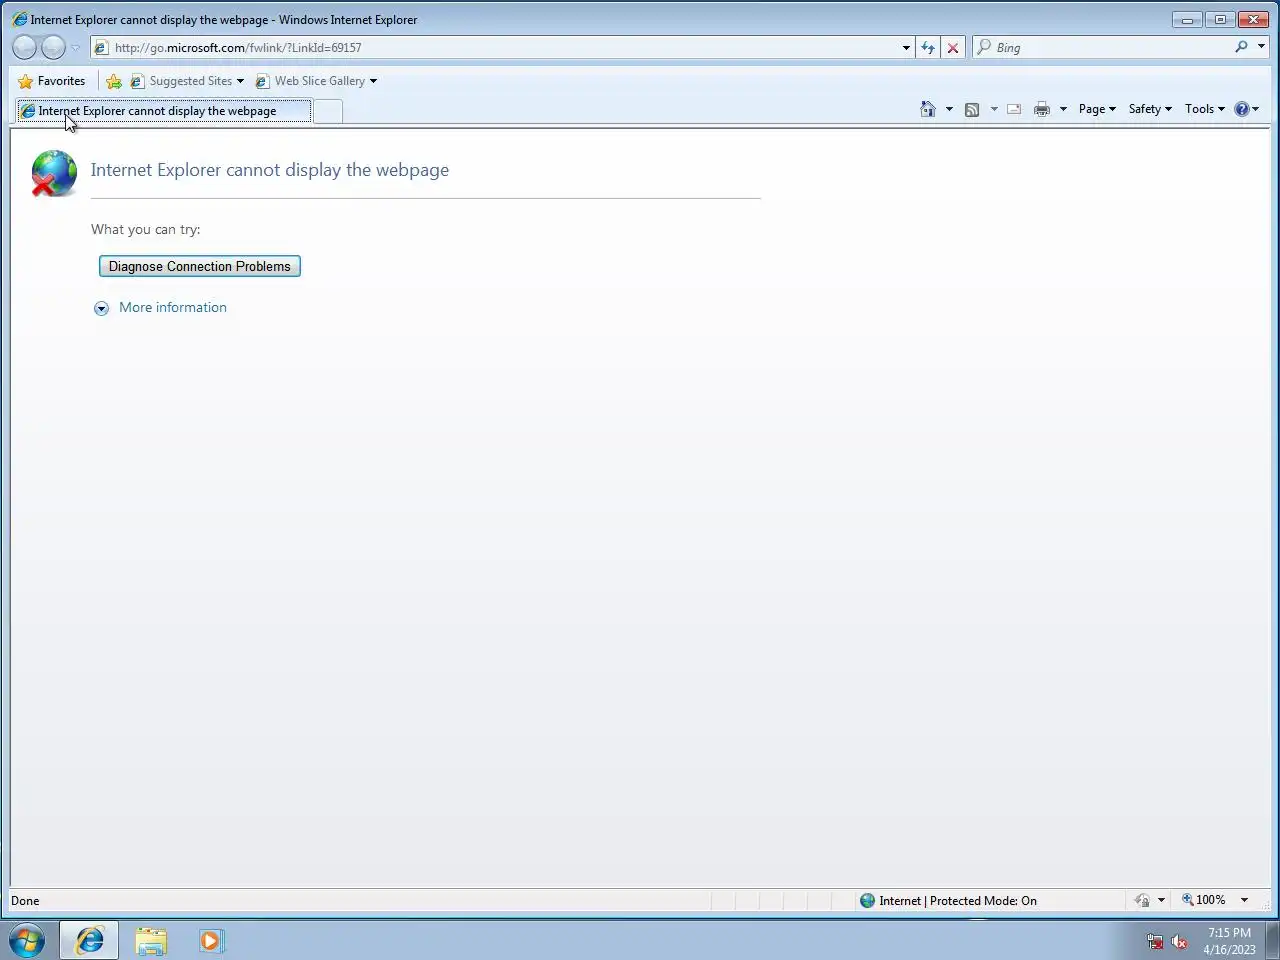Maximize or restore the Internet Explorer window
The width and height of the screenshot is (1280, 960).
[1220, 19]
